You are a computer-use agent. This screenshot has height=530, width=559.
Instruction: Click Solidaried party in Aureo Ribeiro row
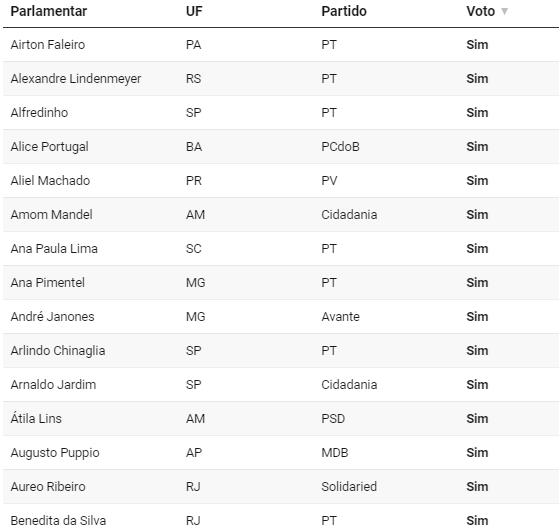(349, 487)
